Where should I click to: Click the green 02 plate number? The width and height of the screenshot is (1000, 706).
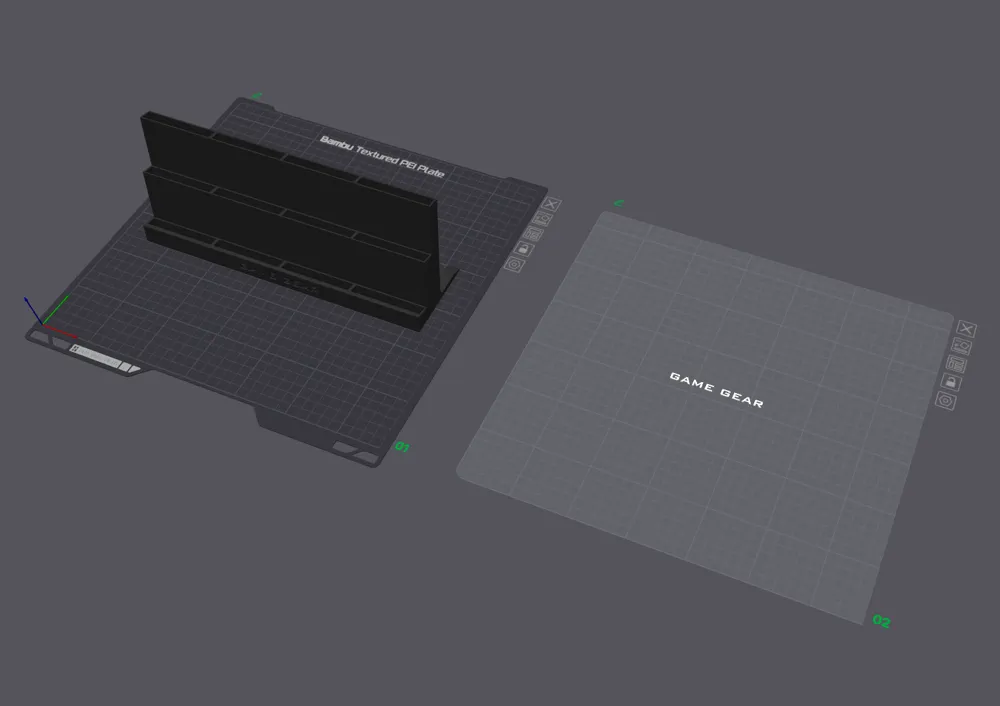tap(881, 621)
